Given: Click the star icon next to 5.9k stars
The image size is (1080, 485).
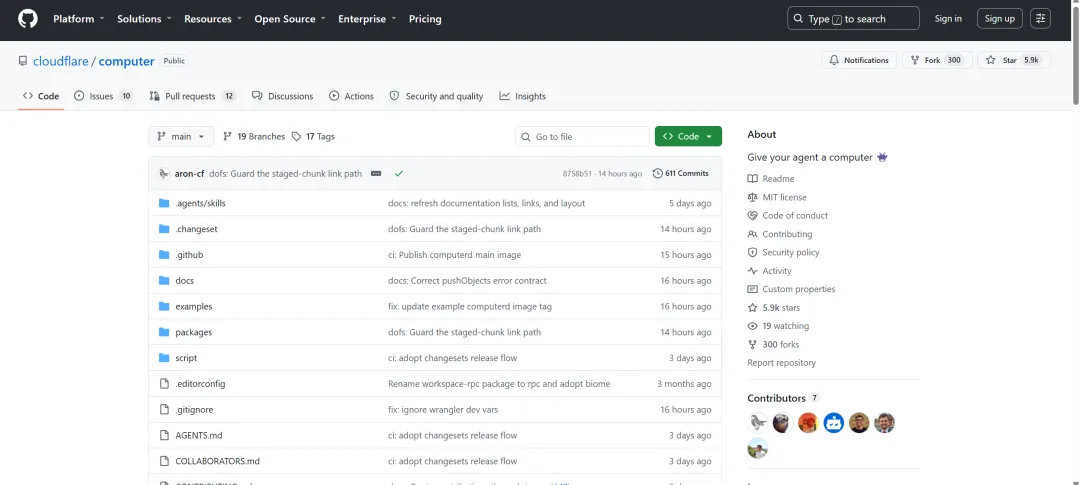Looking at the screenshot, I should pyautogui.click(x=752, y=308).
